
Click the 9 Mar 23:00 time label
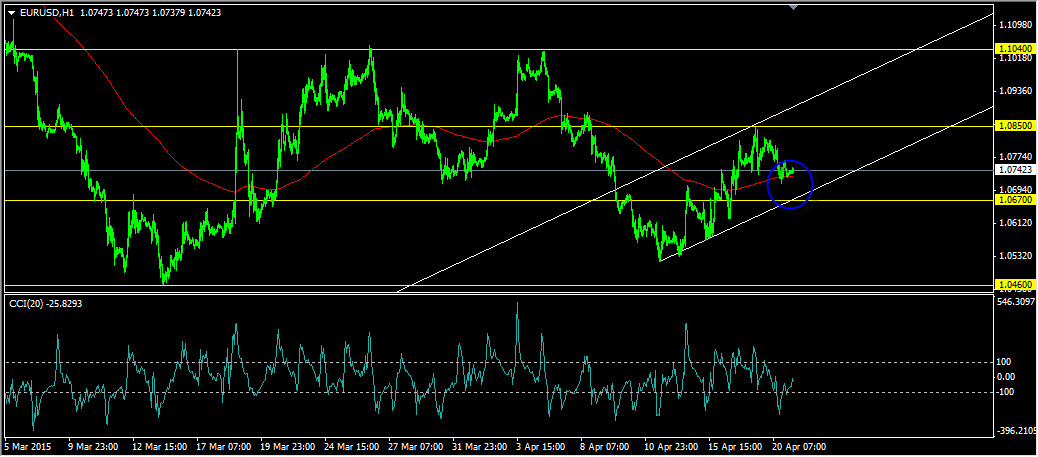coord(93,447)
